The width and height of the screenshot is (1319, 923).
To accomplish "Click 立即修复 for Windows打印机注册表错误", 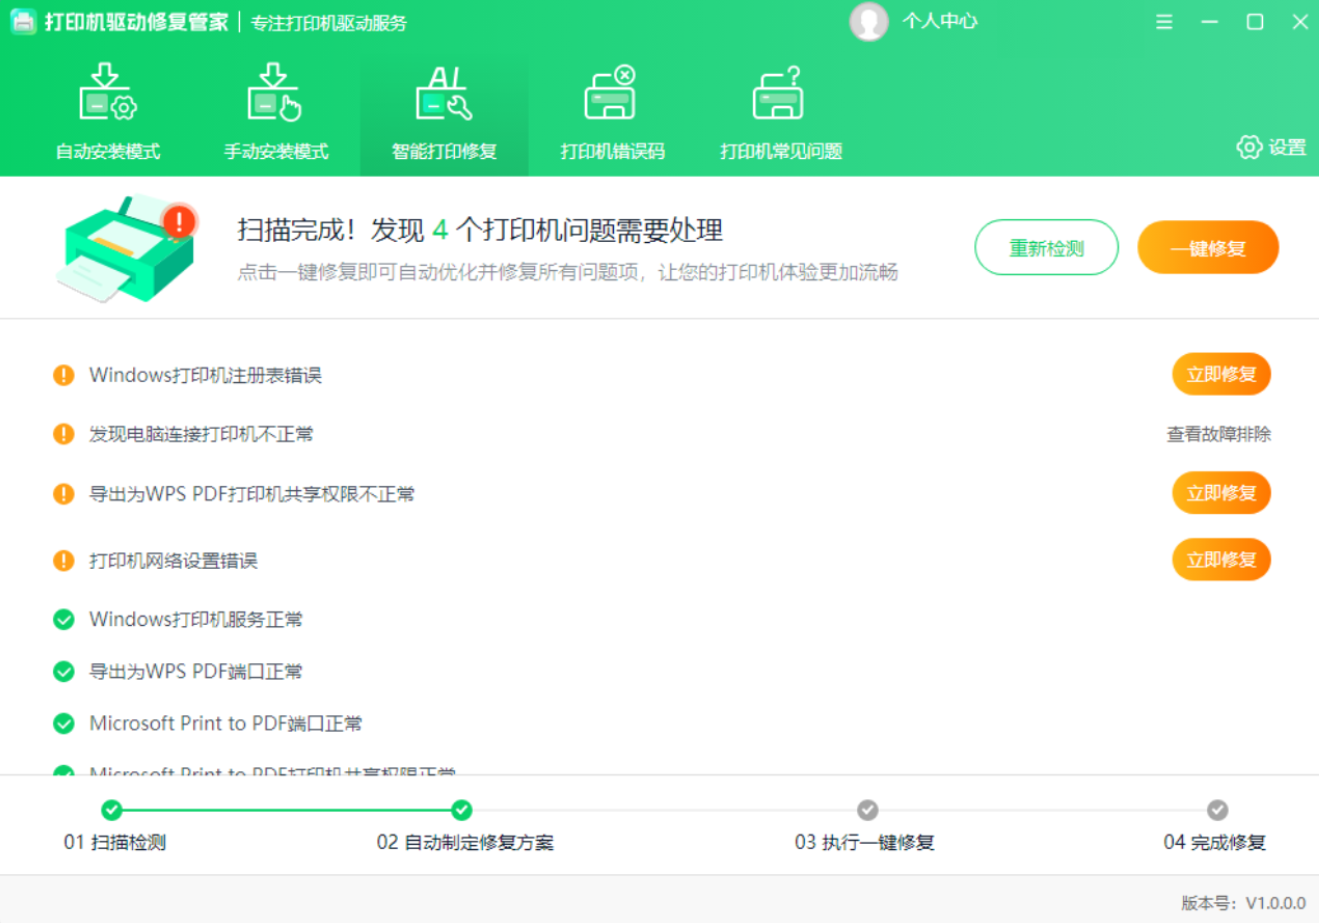I will coord(1221,375).
